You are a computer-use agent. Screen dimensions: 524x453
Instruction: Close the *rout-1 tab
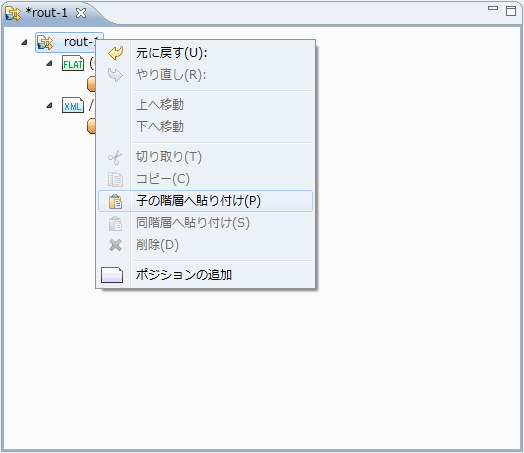(81, 13)
